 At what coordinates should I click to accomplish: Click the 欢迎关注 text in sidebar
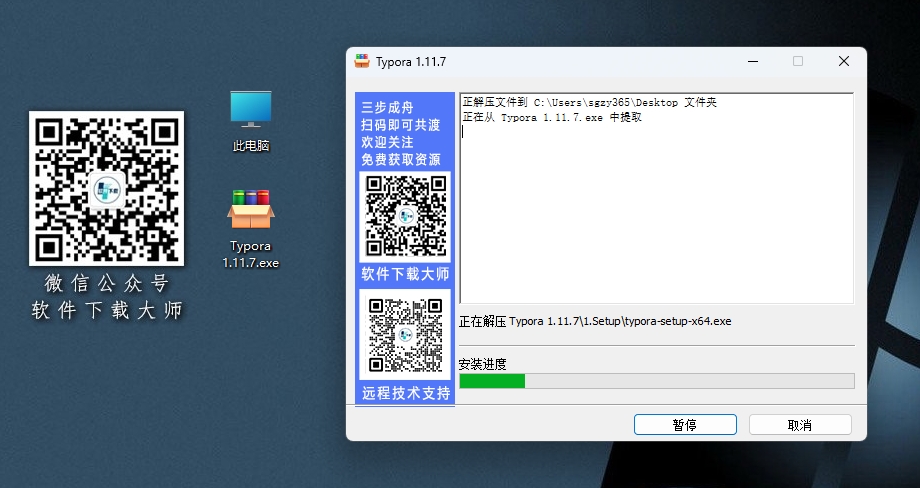click(x=388, y=142)
